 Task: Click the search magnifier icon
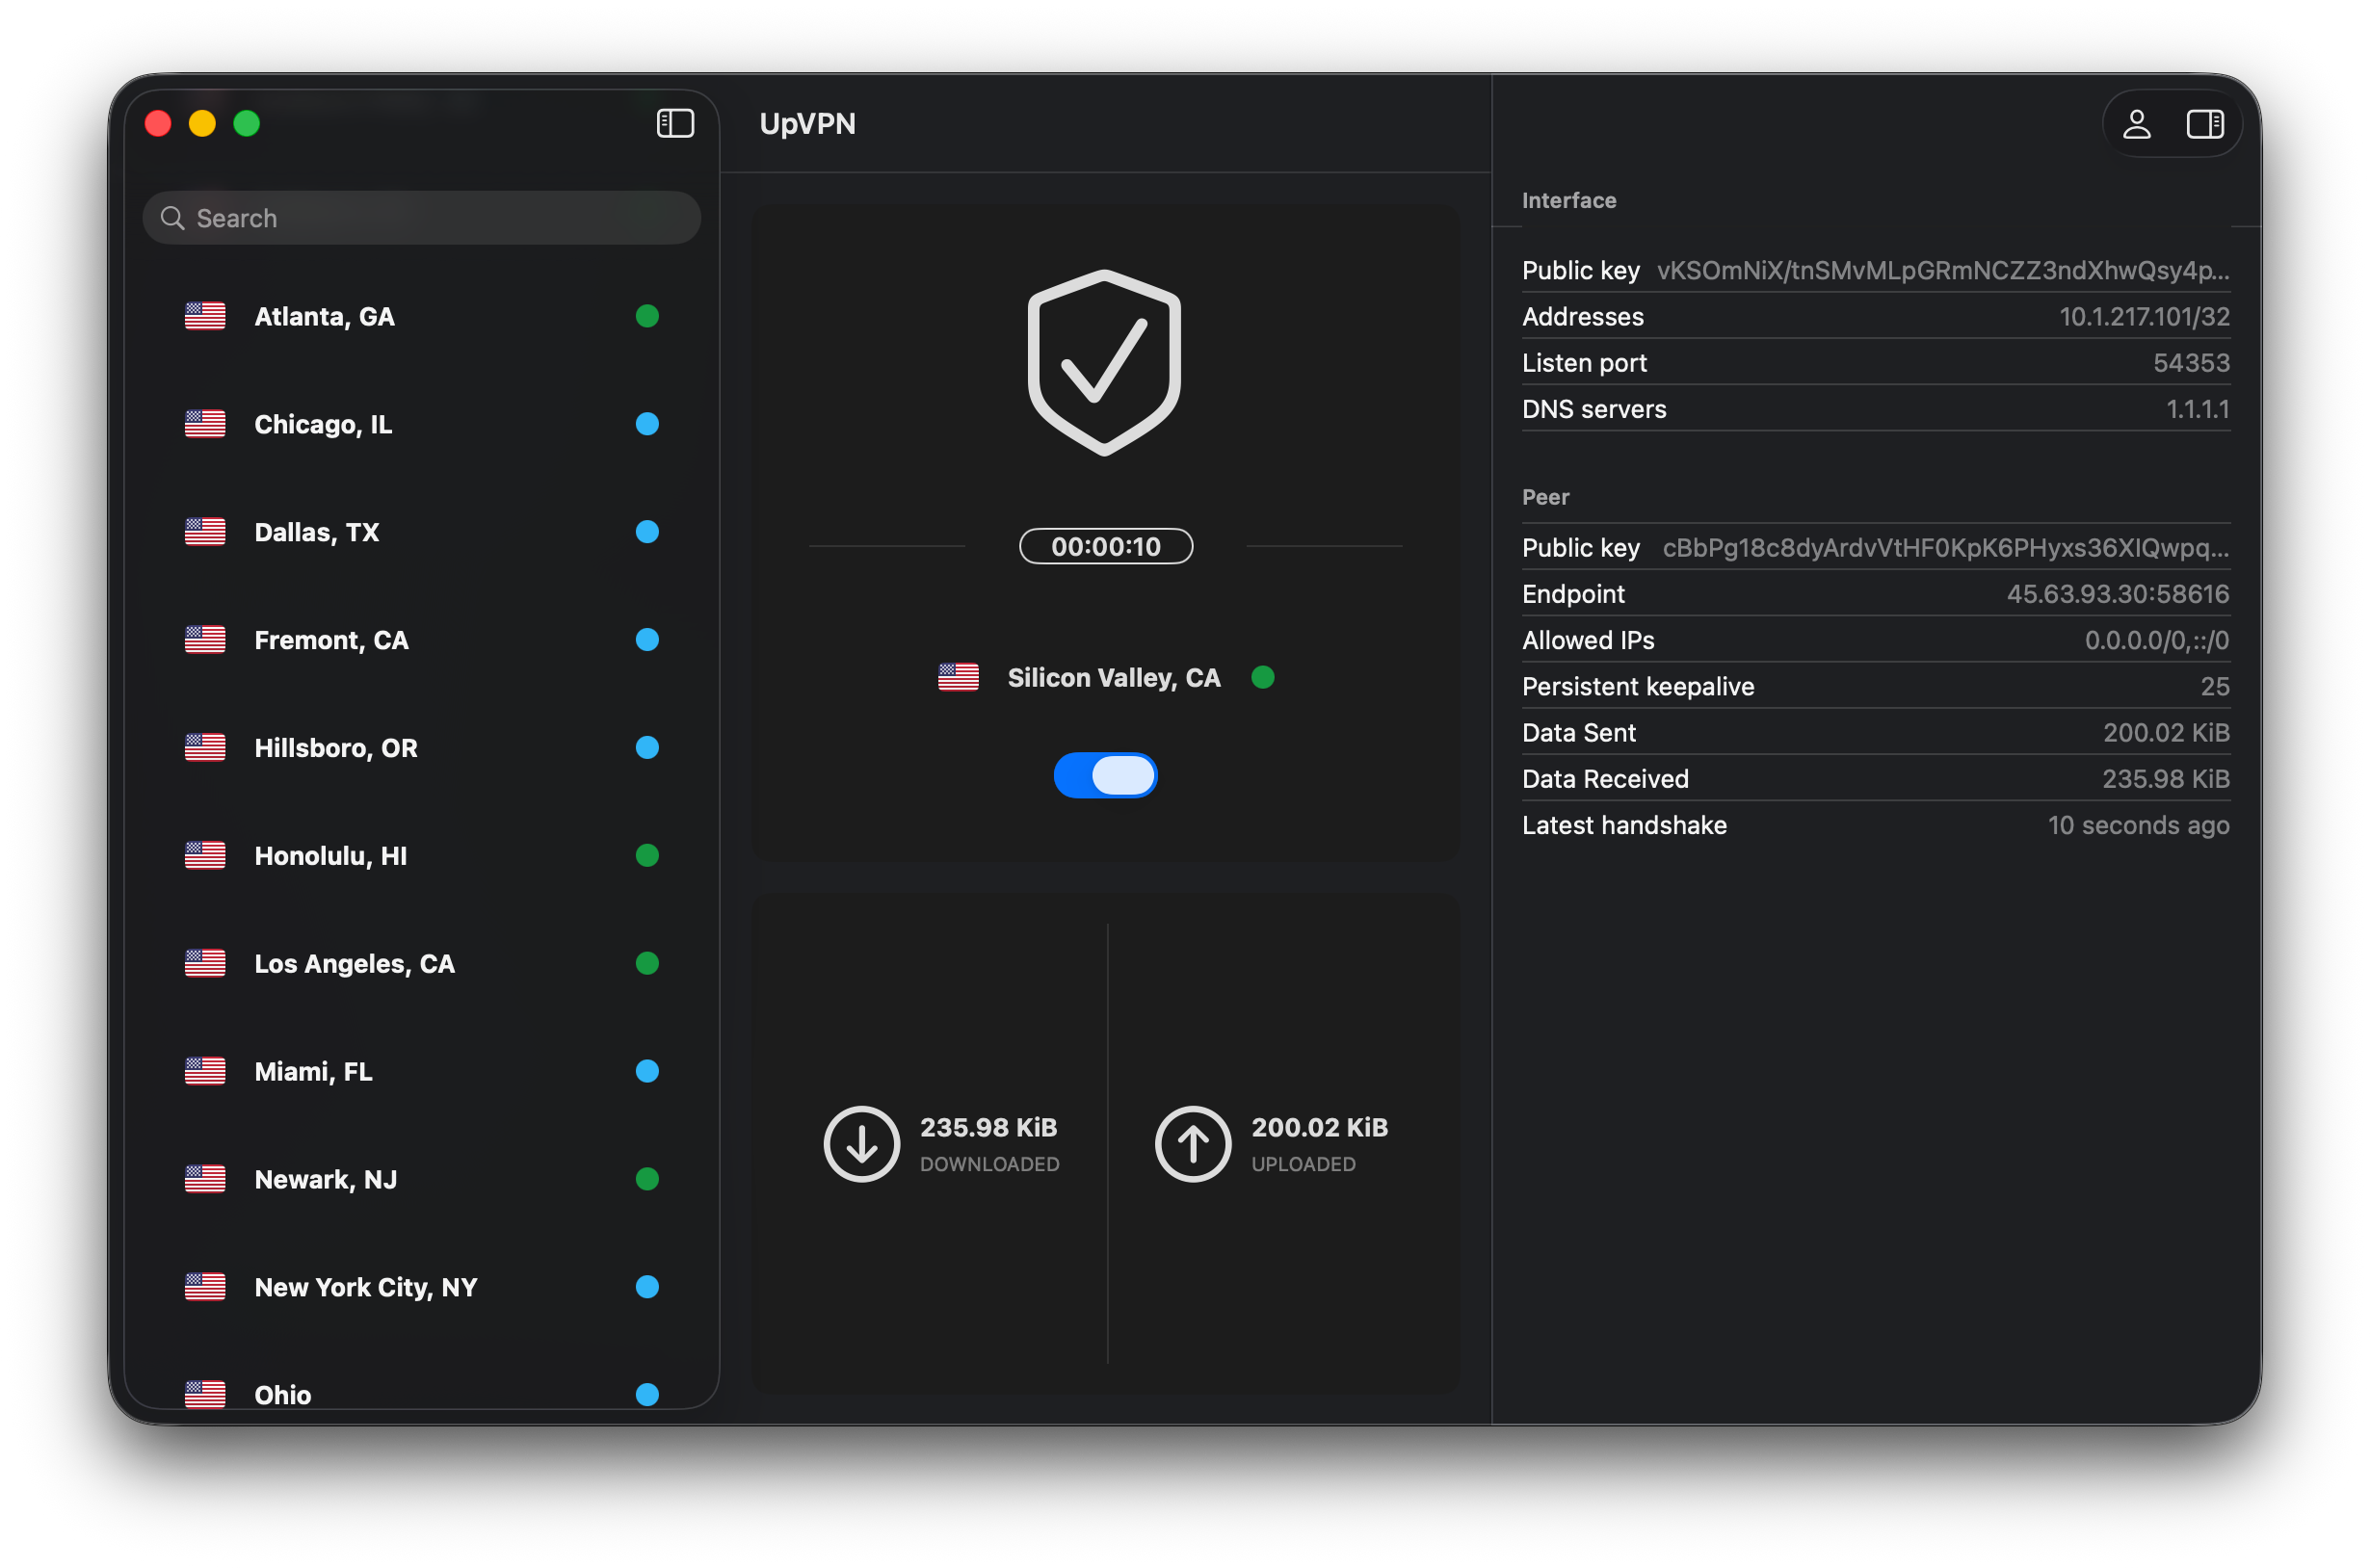(x=173, y=218)
